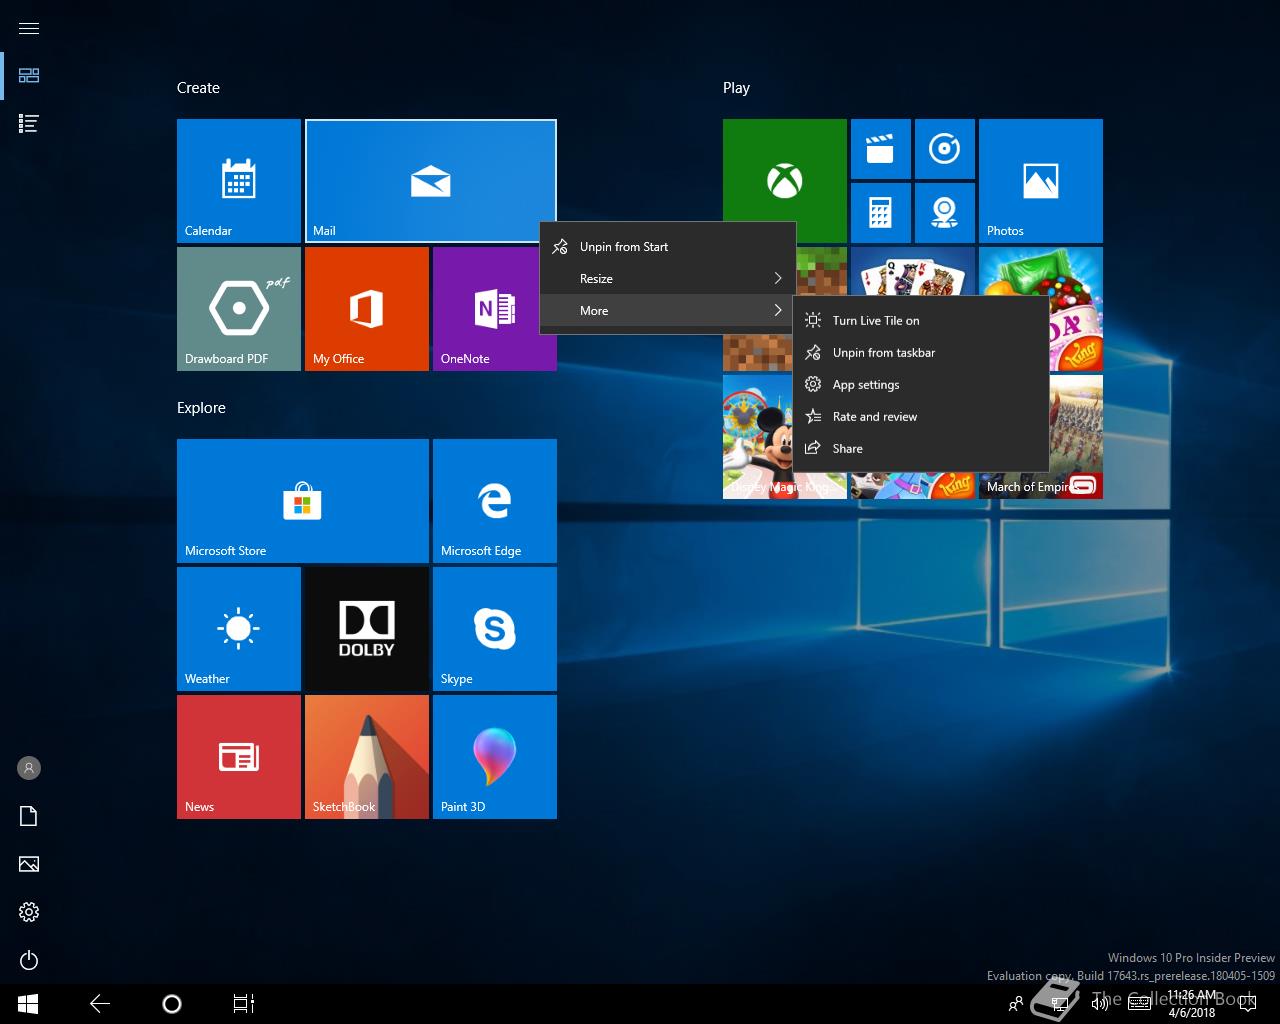Choose Share from the submenu
The height and width of the screenshot is (1024, 1280).
tap(921, 449)
